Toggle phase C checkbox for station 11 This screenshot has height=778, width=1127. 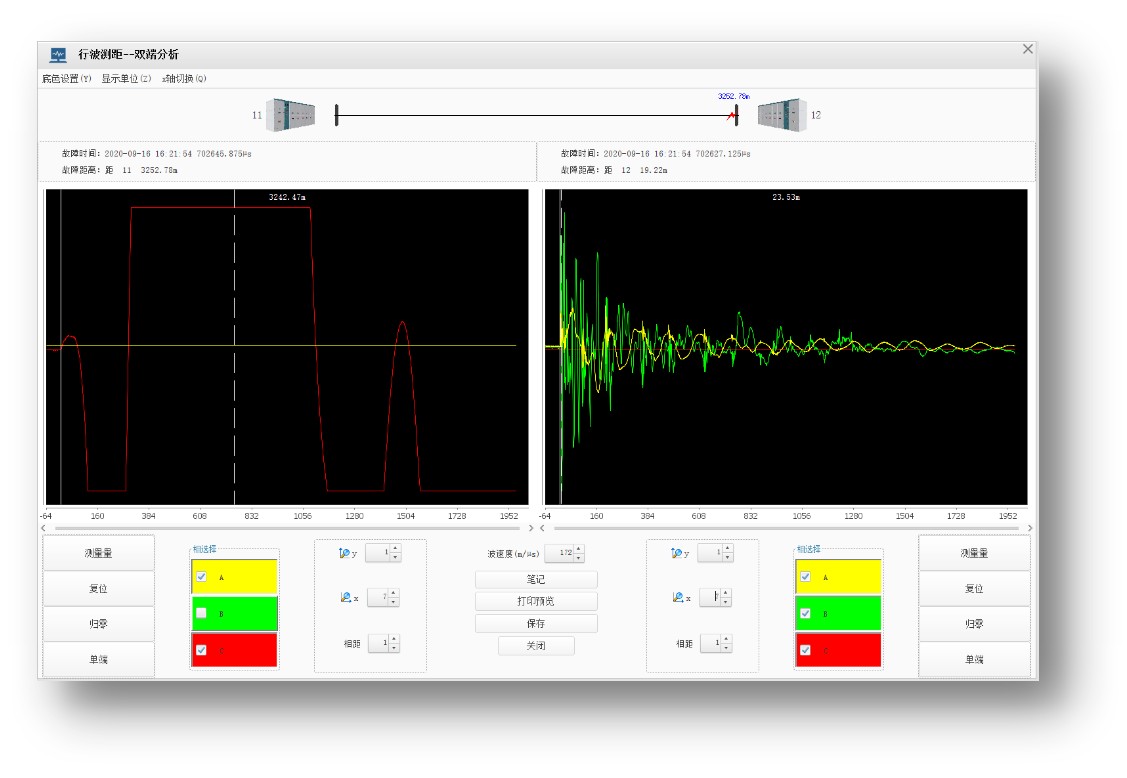click(x=201, y=650)
